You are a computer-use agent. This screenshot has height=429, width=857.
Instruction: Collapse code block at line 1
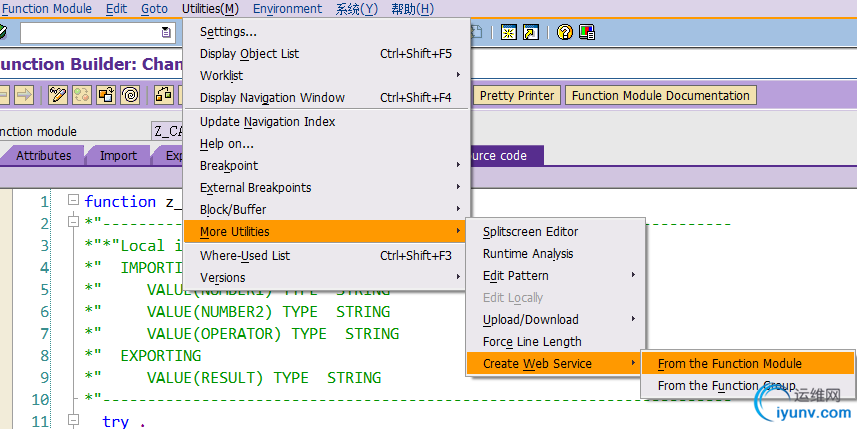73,200
